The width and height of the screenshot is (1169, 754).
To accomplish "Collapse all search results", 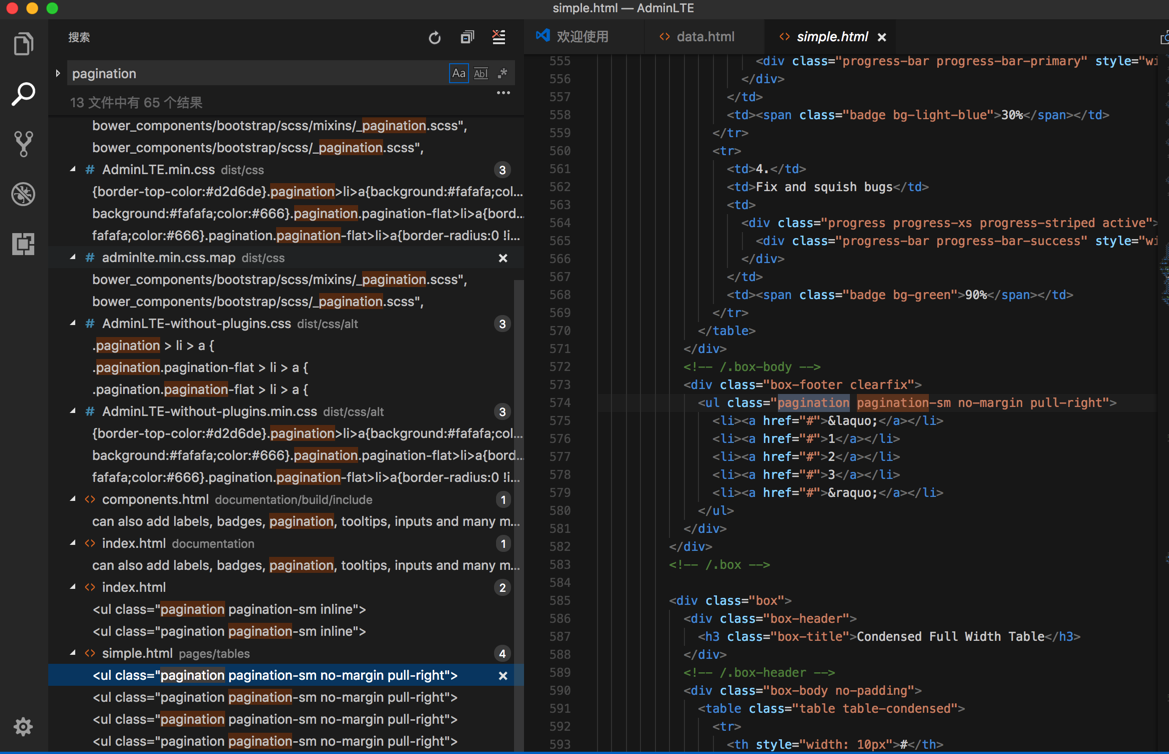I will (x=467, y=38).
